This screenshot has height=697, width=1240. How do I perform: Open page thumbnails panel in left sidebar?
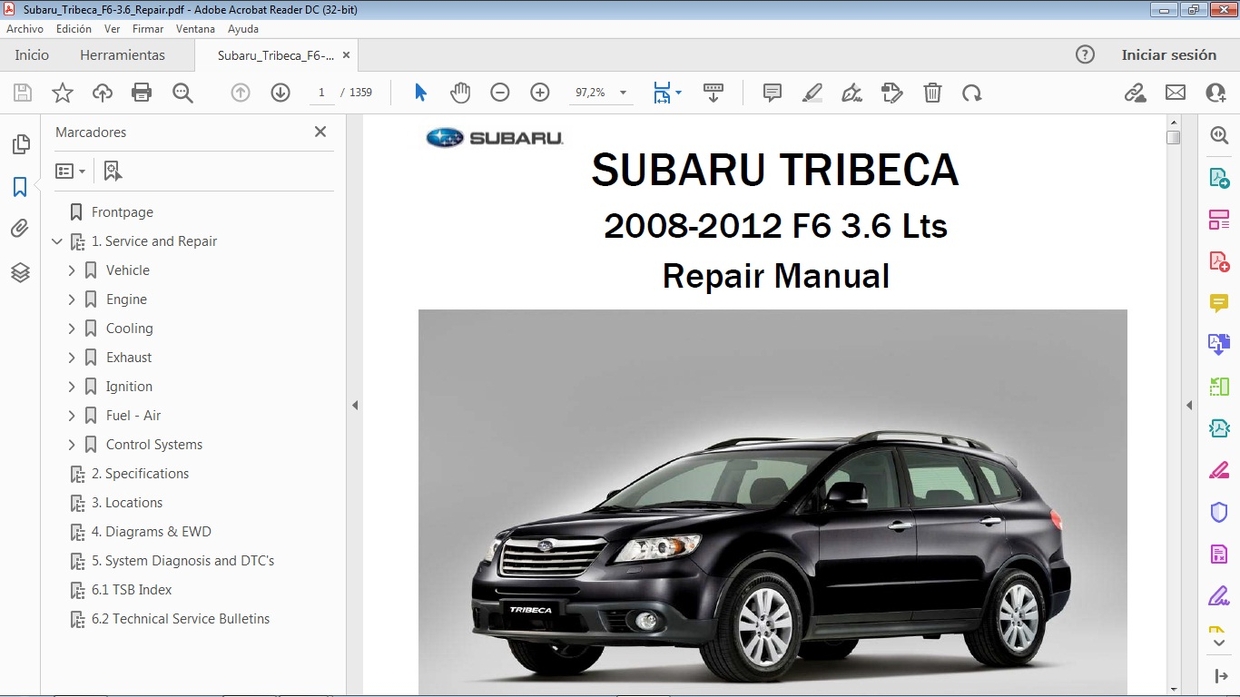click(x=20, y=143)
